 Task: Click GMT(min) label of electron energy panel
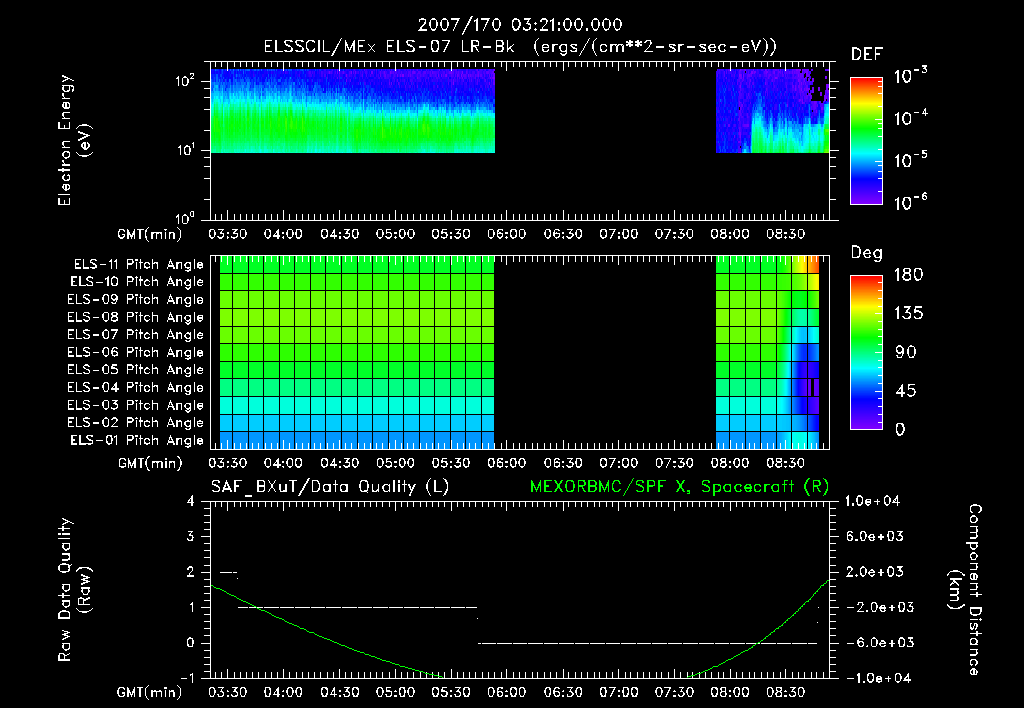point(150,234)
